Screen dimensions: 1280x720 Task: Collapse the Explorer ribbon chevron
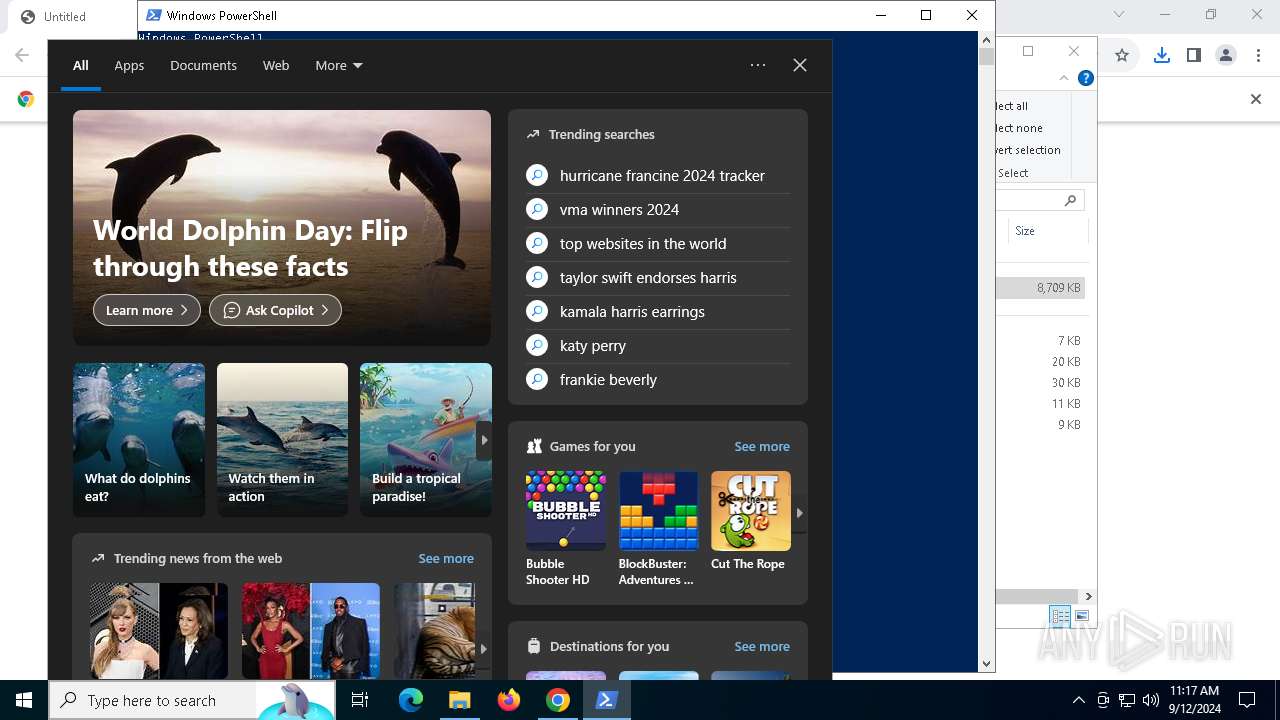pos(1064,78)
